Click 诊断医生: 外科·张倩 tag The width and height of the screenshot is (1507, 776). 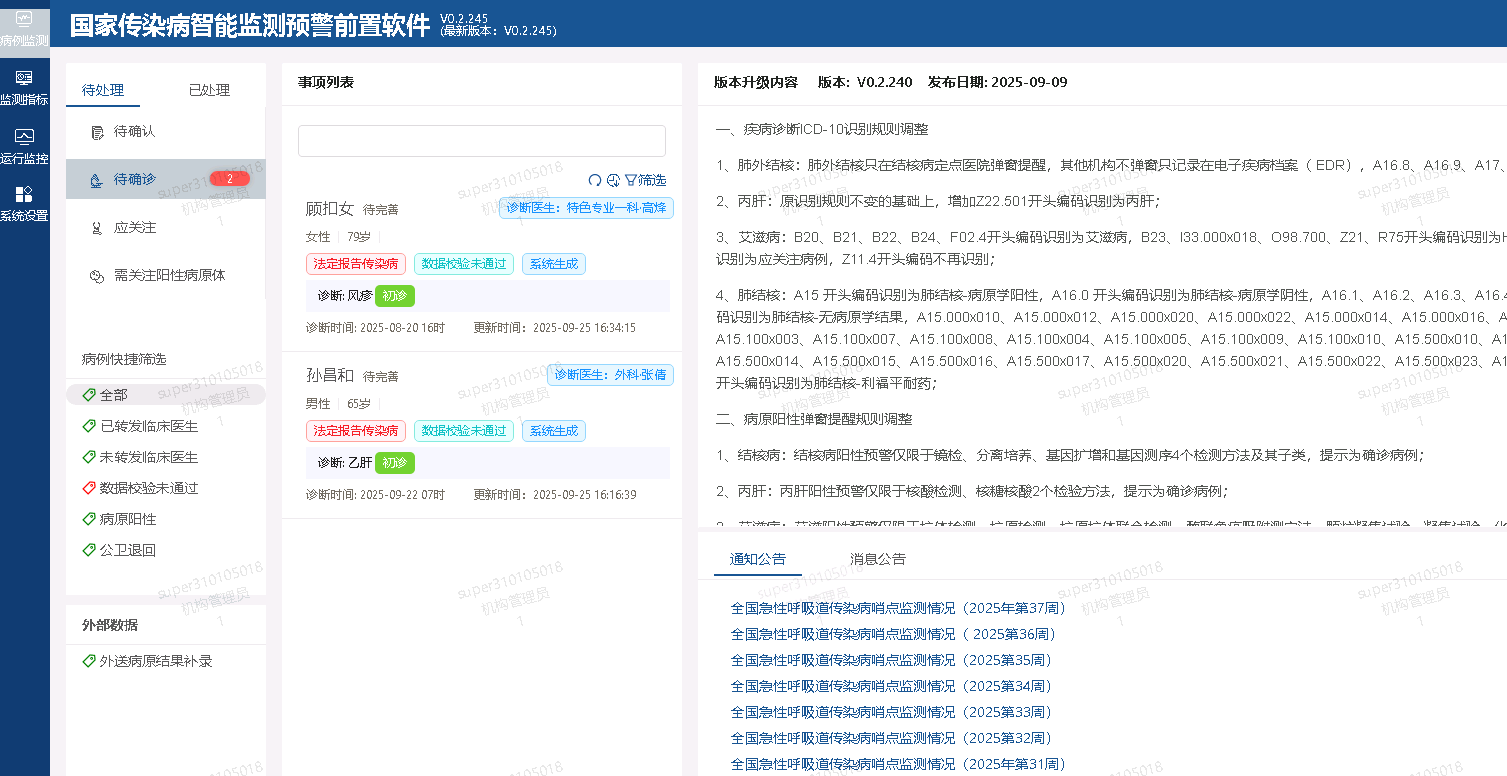[x=610, y=375]
